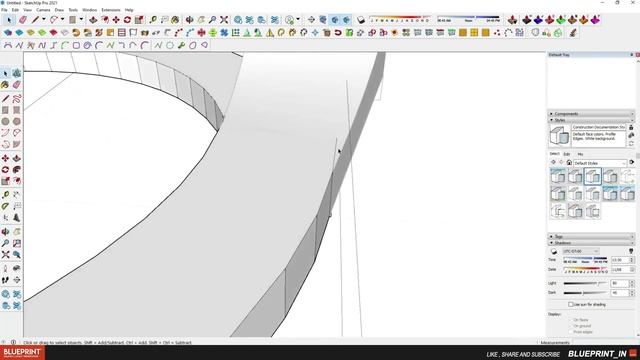Select the Move tool in top toolbar
Screen dimensions: 640x360
tap(116, 20)
